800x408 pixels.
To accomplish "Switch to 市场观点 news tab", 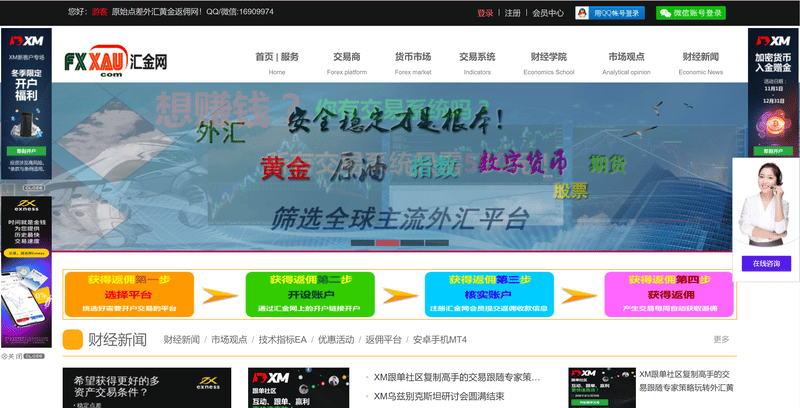I will (229, 340).
